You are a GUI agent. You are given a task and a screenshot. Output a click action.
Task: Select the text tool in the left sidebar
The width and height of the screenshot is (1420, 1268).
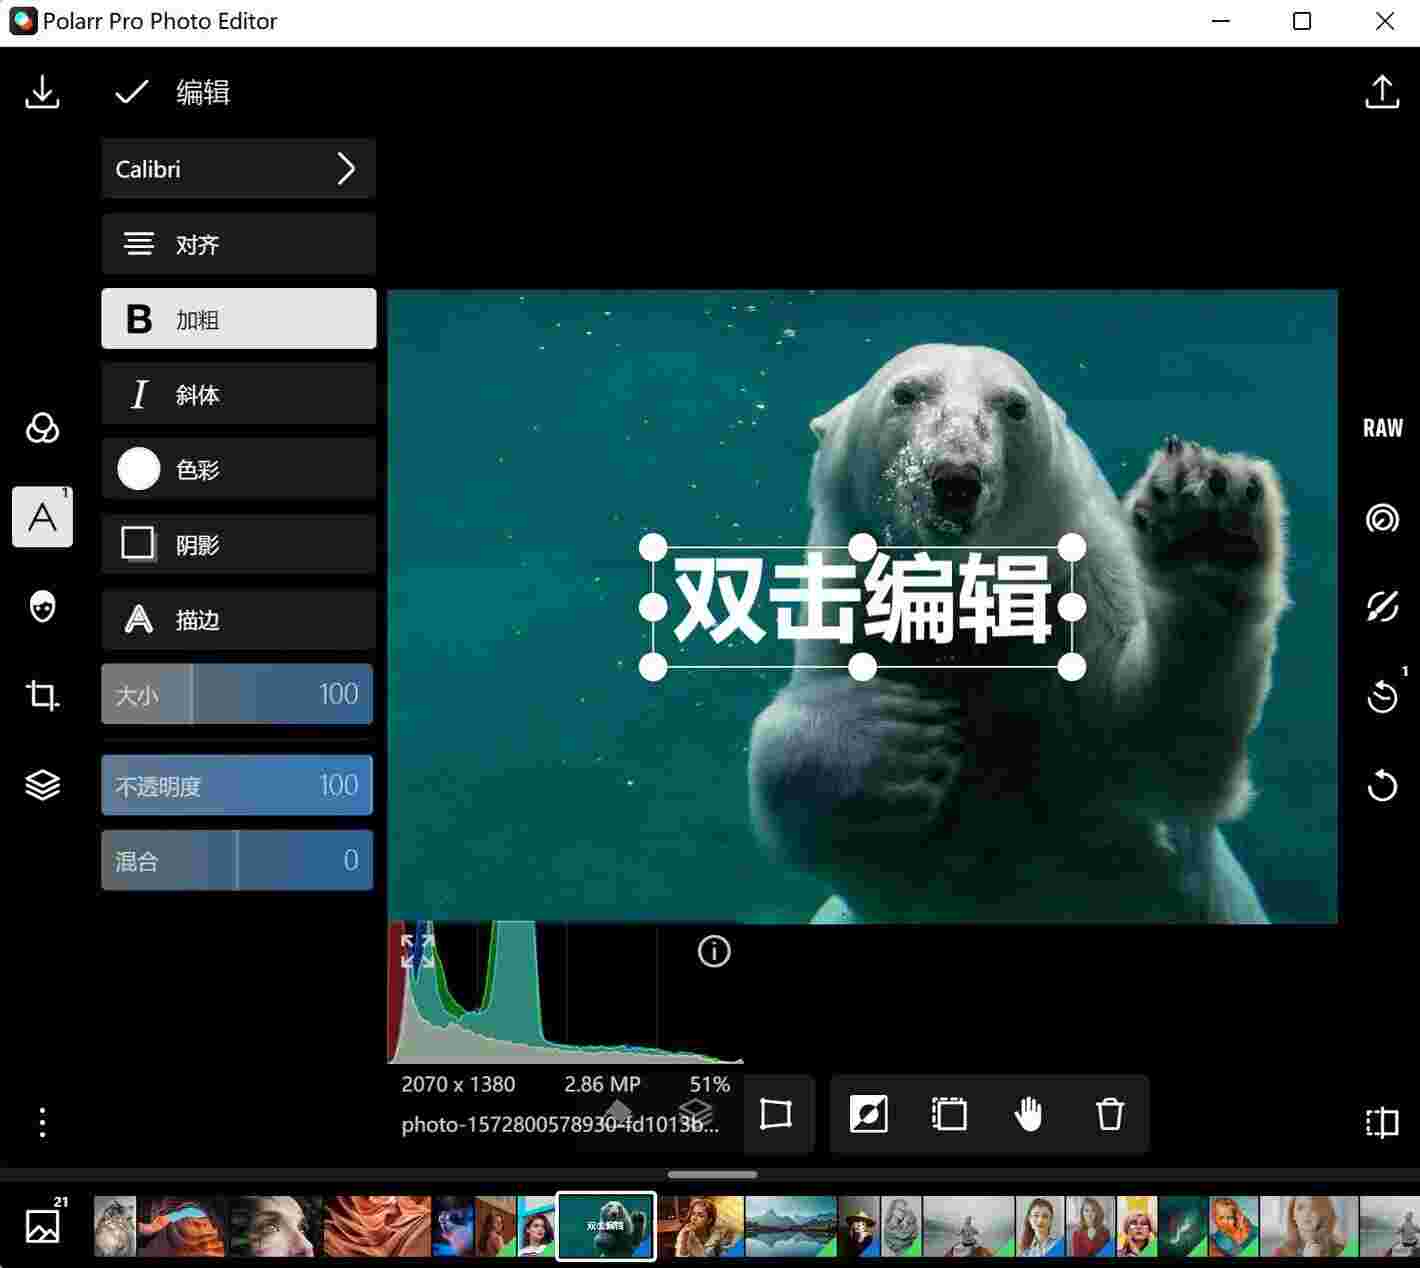coord(42,517)
